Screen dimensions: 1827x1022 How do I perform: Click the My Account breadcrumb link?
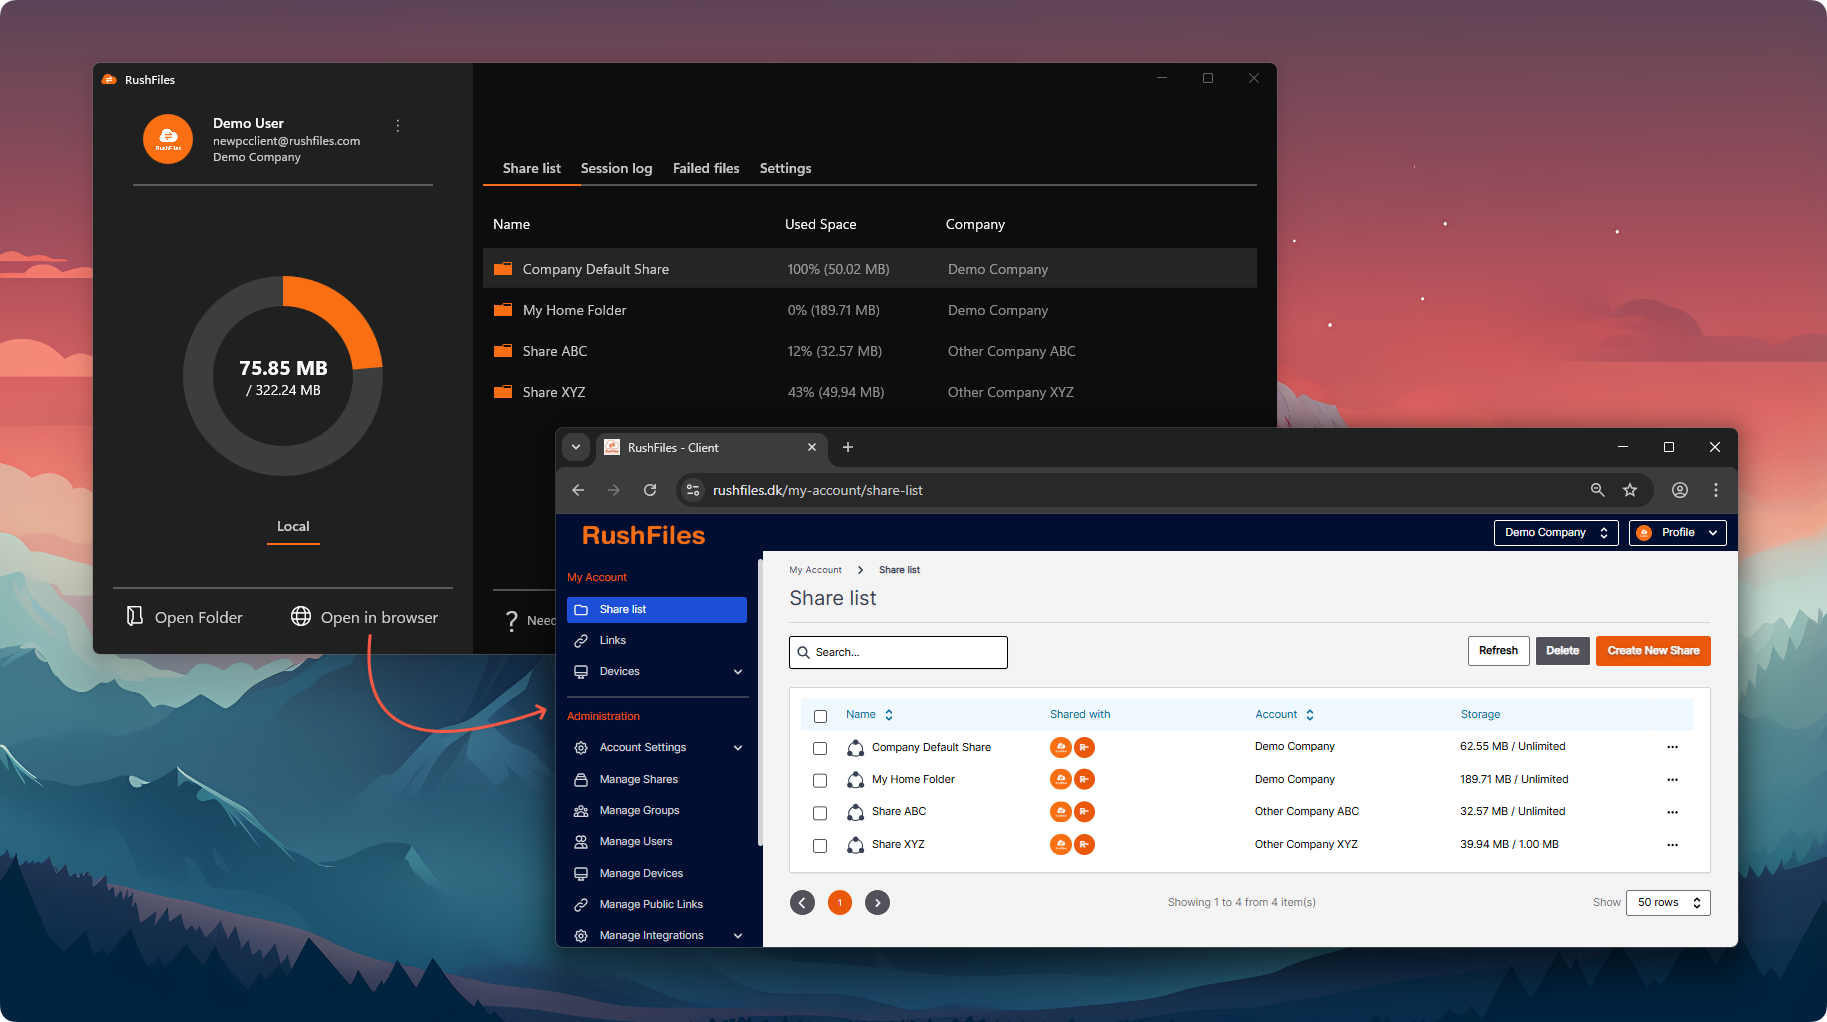[815, 570]
